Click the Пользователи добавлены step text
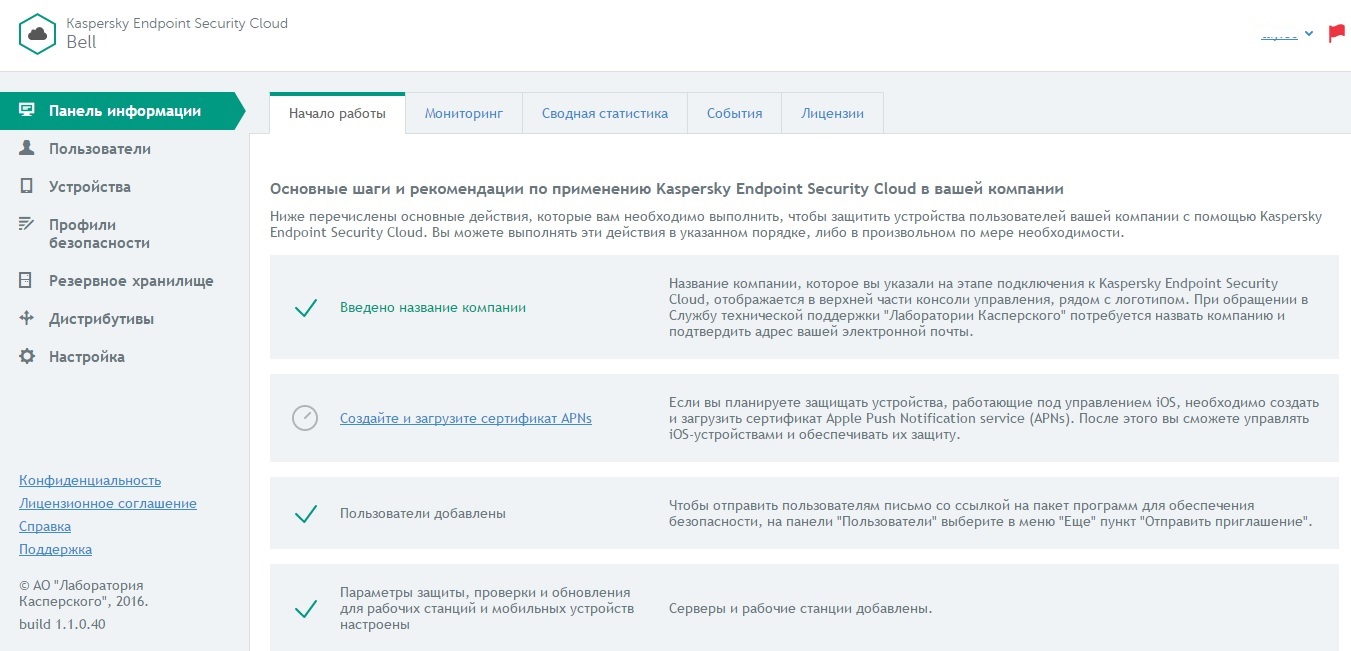The height and width of the screenshot is (651, 1351). pyautogui.click(x=423, y=514)
